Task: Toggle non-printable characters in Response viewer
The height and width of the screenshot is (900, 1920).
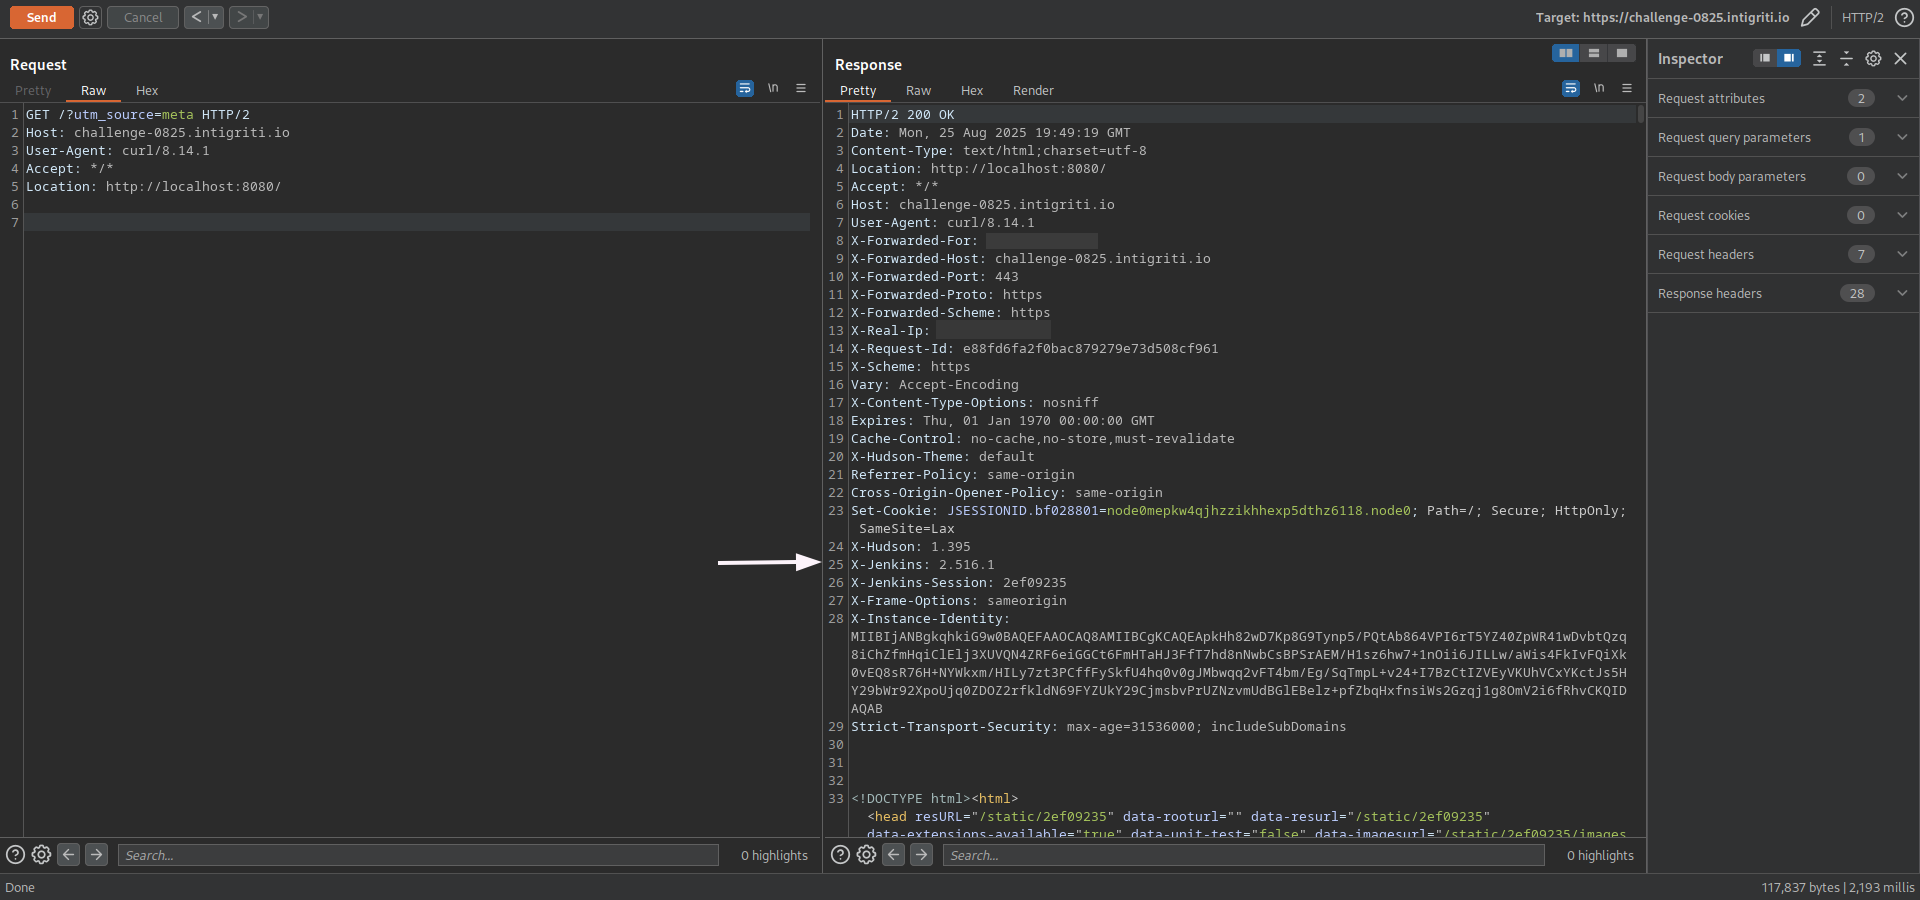Action: tap(1599, 89)
